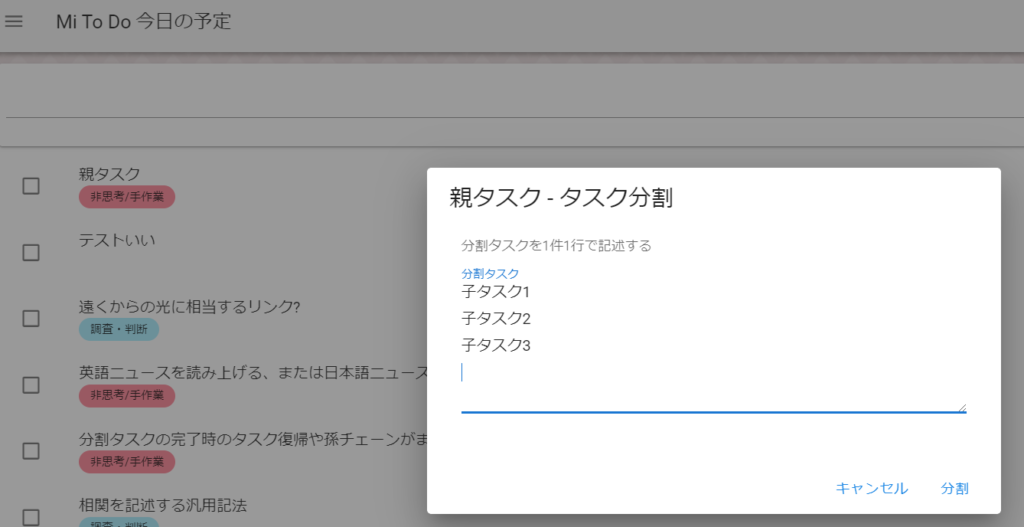Viewport: 1024px width, 527px height.
Task: Check the 相関を記述する汎用記法 checkbox
Action: pyautogui.click(x=31, y=516)
